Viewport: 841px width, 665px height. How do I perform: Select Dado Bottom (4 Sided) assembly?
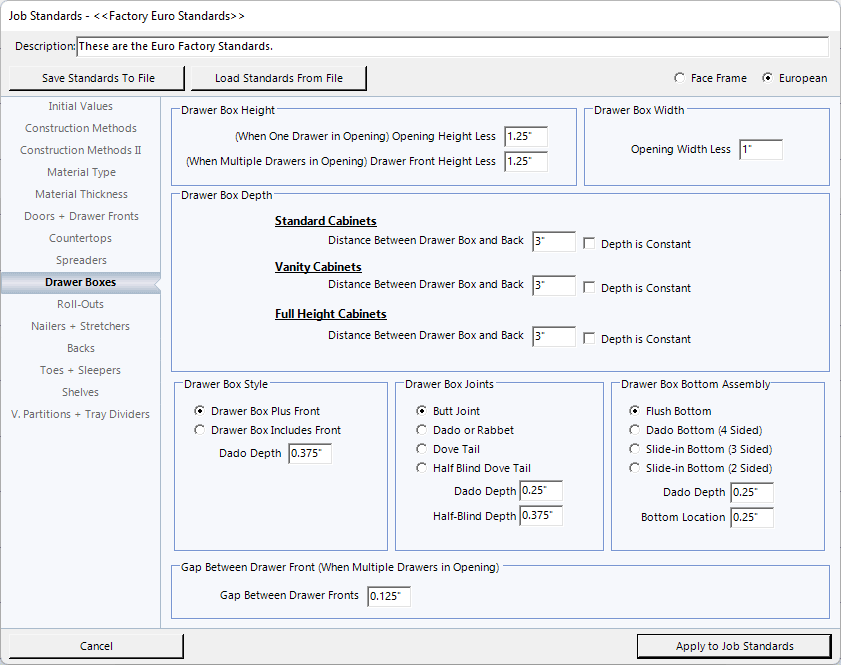click(x=635, y=430)
